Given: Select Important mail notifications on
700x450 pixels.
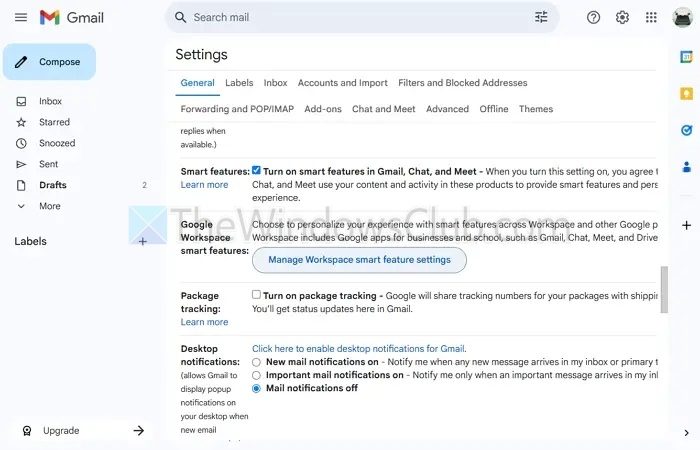Looking at the screenshot, I should (256, 375).
